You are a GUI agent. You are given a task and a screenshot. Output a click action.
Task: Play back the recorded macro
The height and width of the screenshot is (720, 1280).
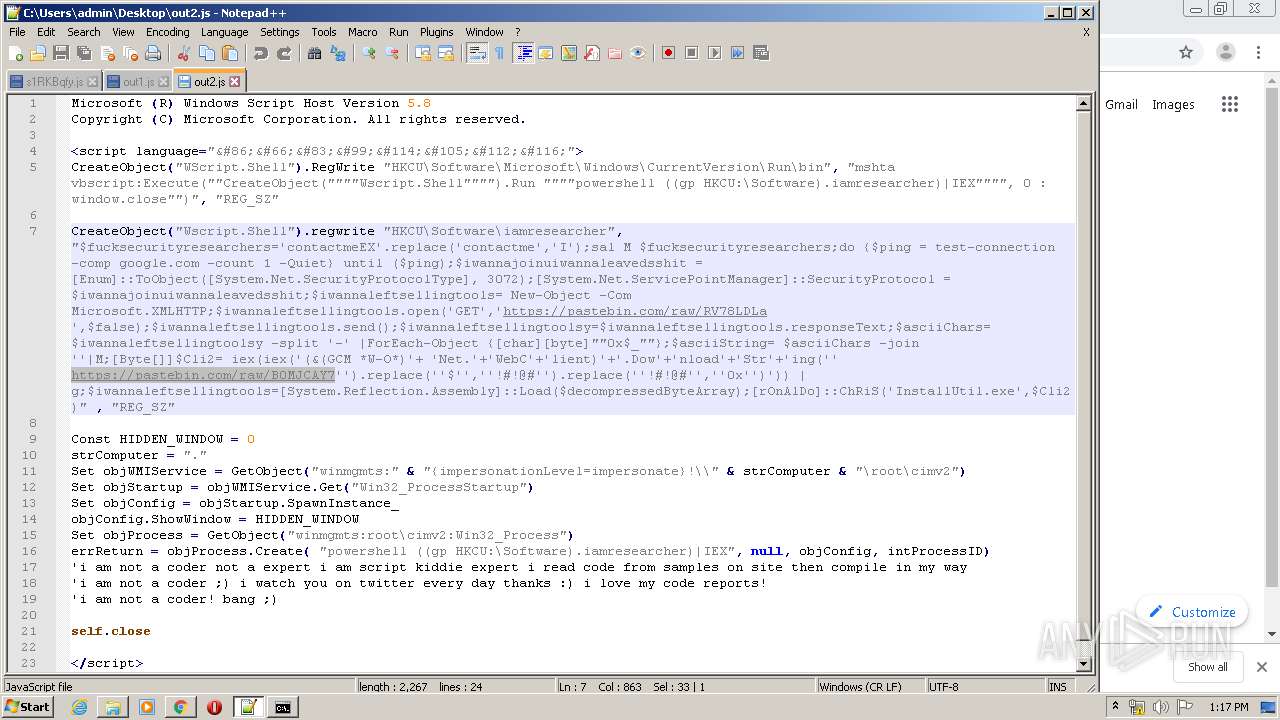714,53
